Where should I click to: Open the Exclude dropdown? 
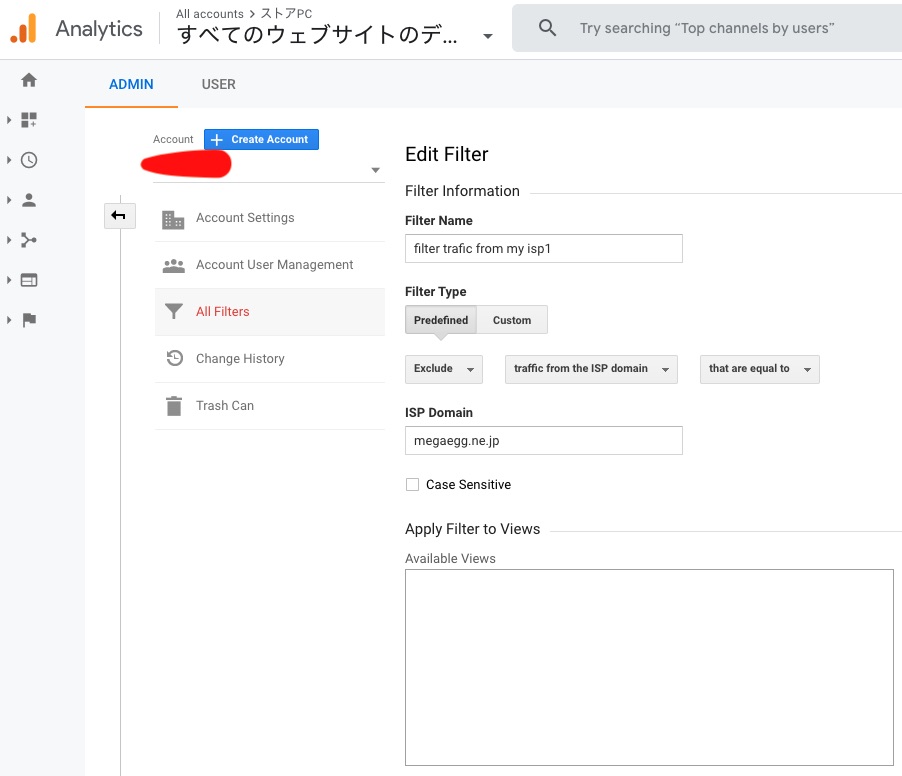(x=444, y=369)
